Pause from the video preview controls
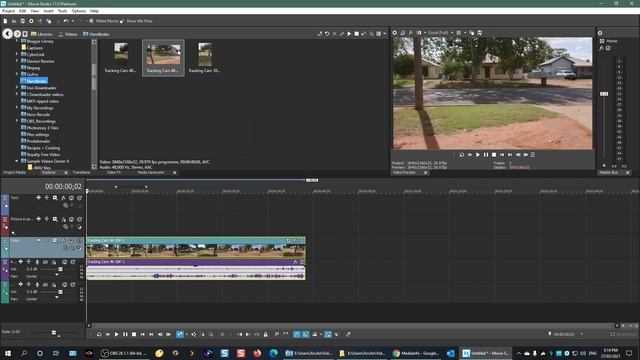 click(486, 155)
